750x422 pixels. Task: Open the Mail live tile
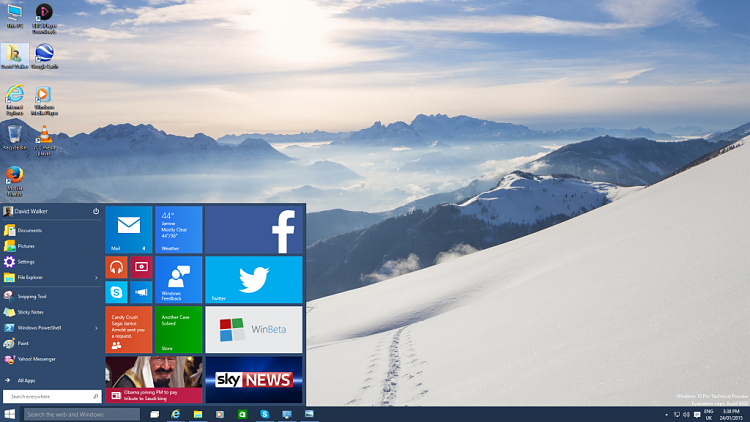[x=129, y=230]
